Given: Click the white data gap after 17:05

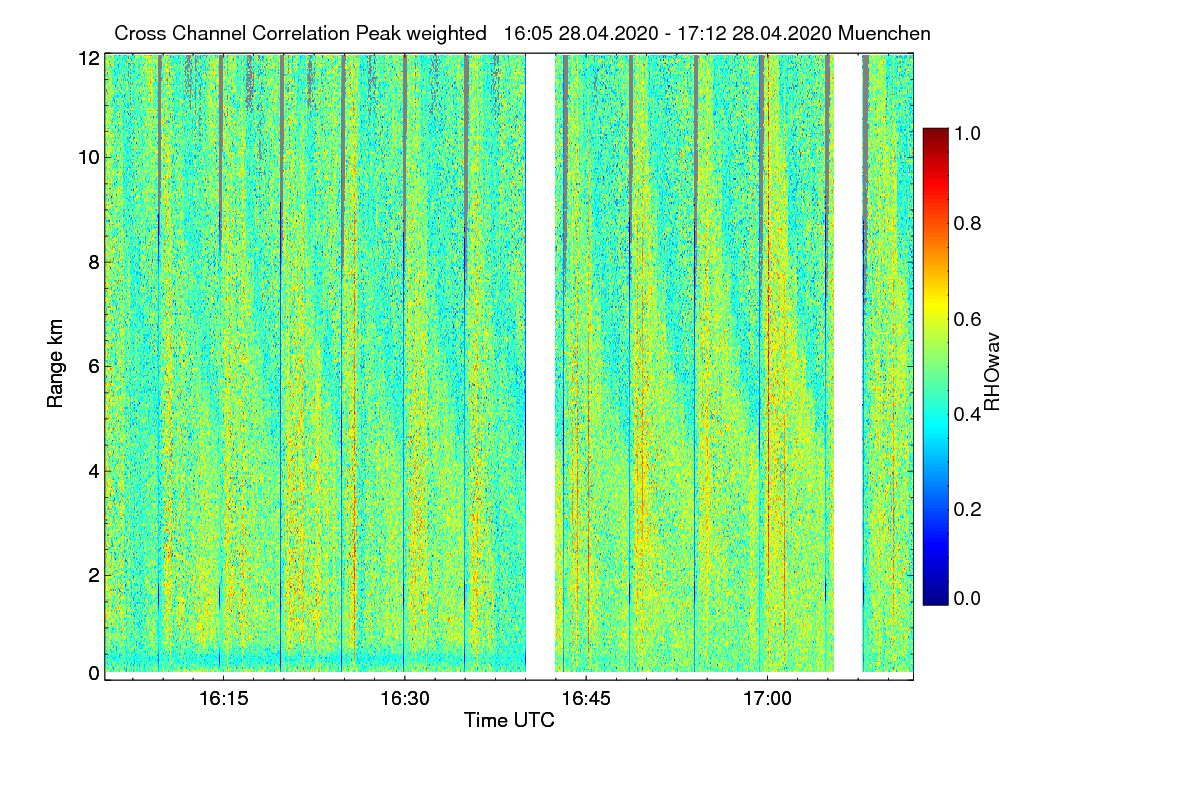Looking at the screenshot, I should click(x=848, y=362).
